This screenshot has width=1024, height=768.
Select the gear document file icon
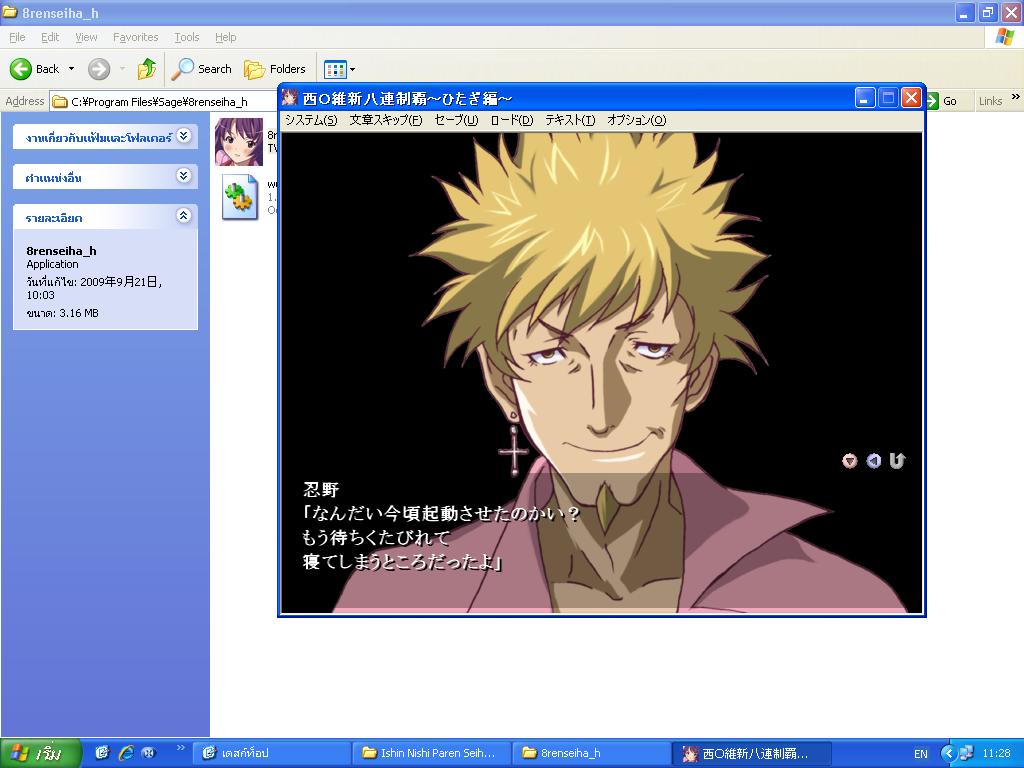tap(239, 196)
